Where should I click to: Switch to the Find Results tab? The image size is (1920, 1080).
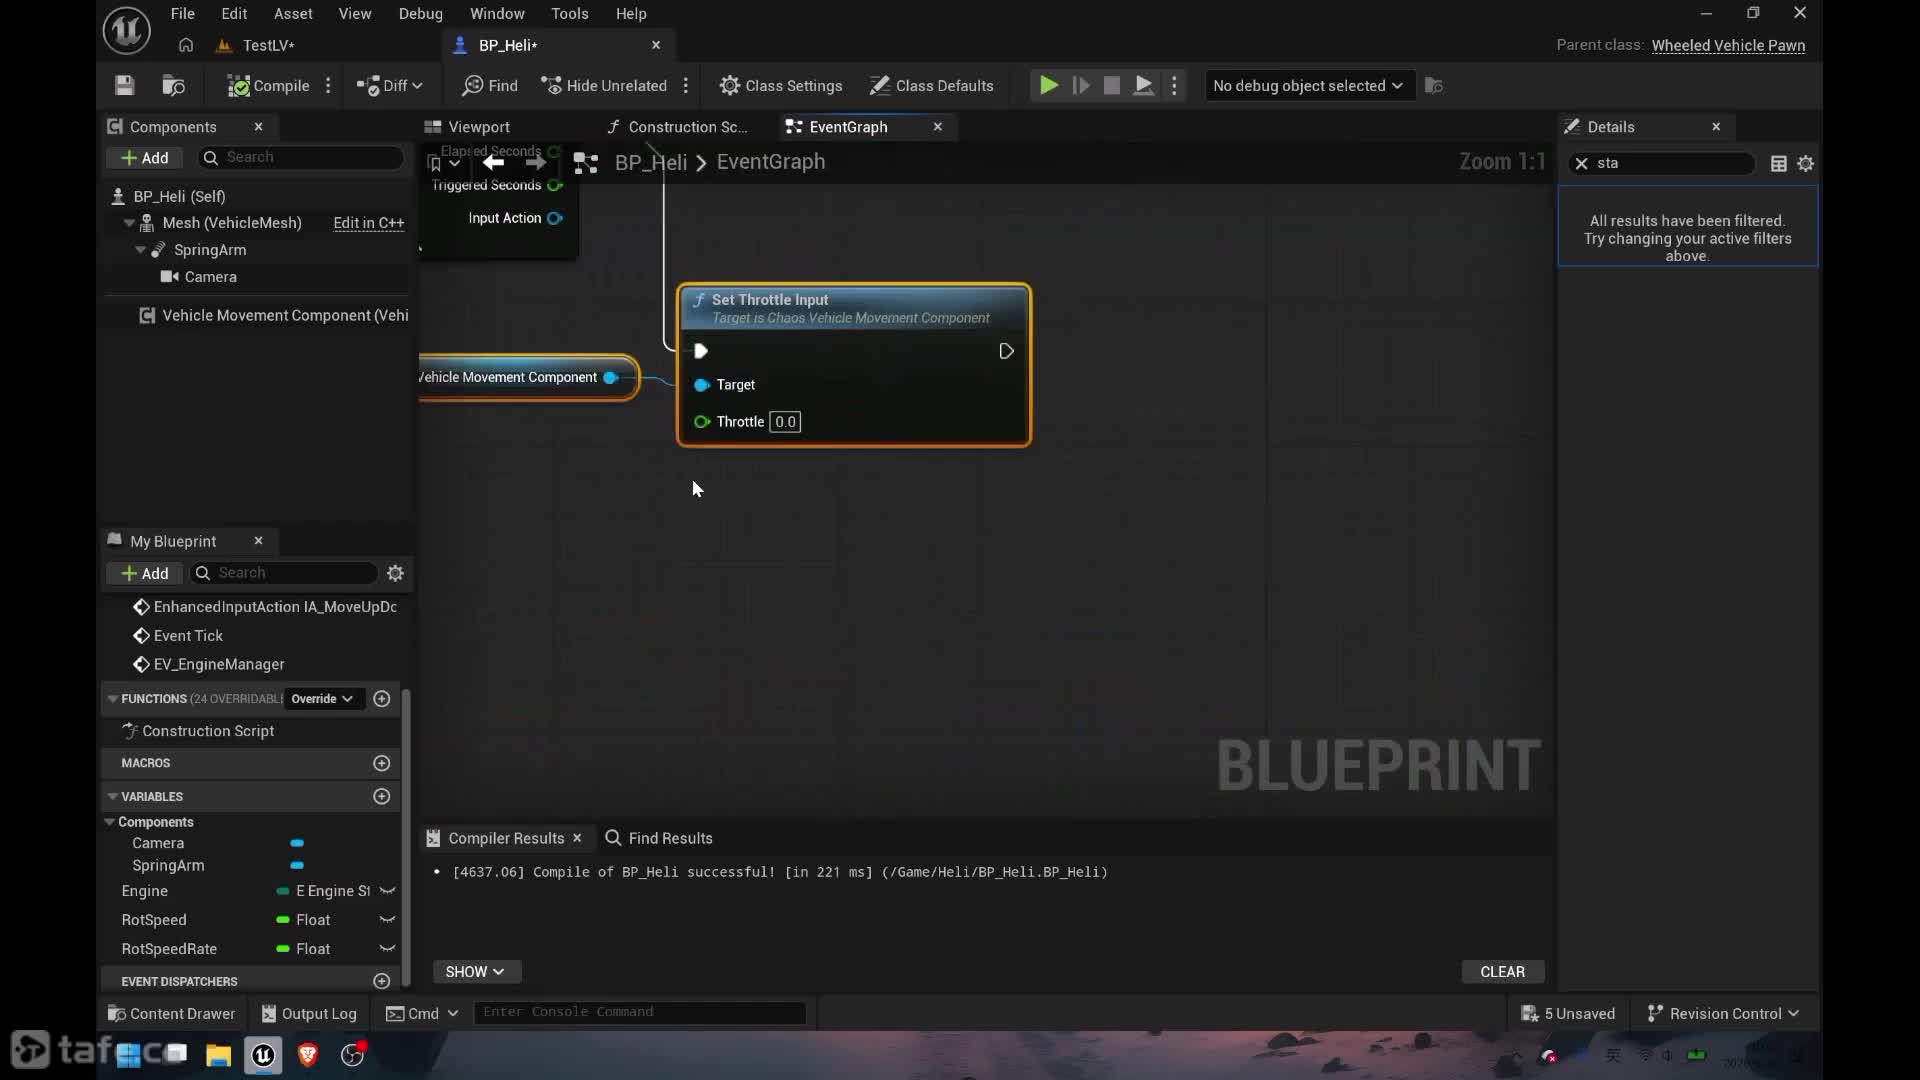[660, 838]
